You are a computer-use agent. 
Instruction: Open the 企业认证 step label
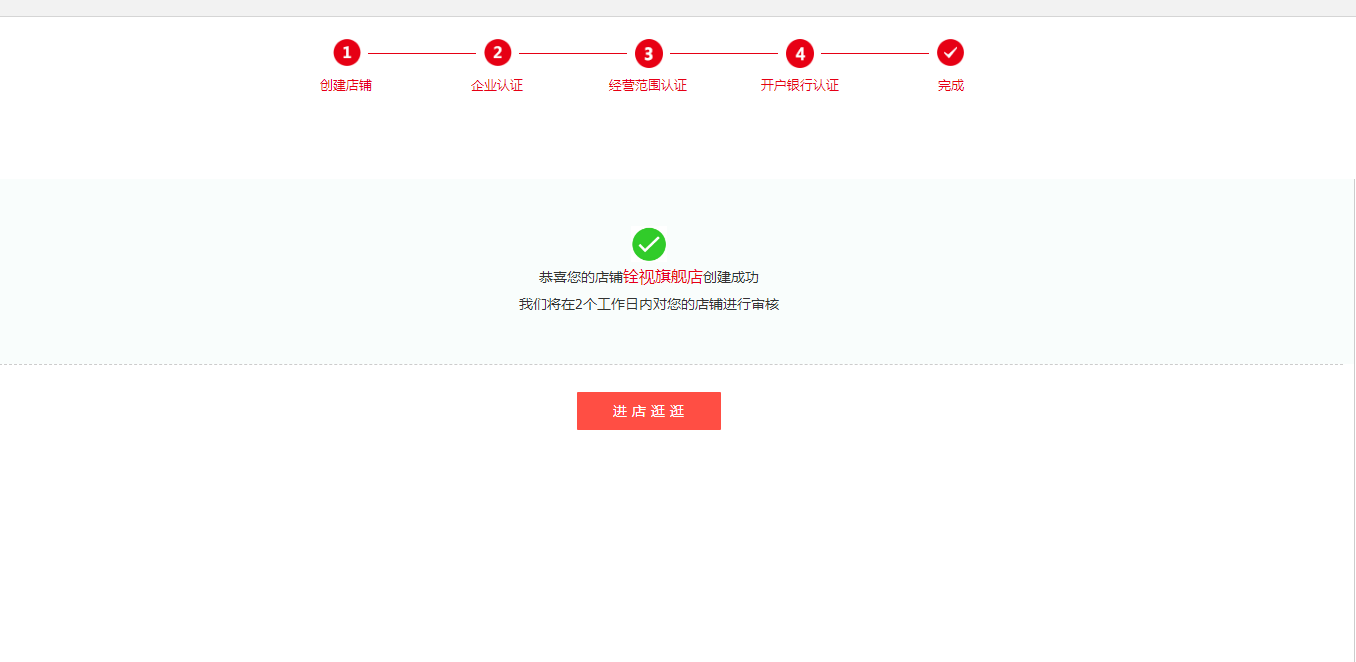click(x=497, y=86)
